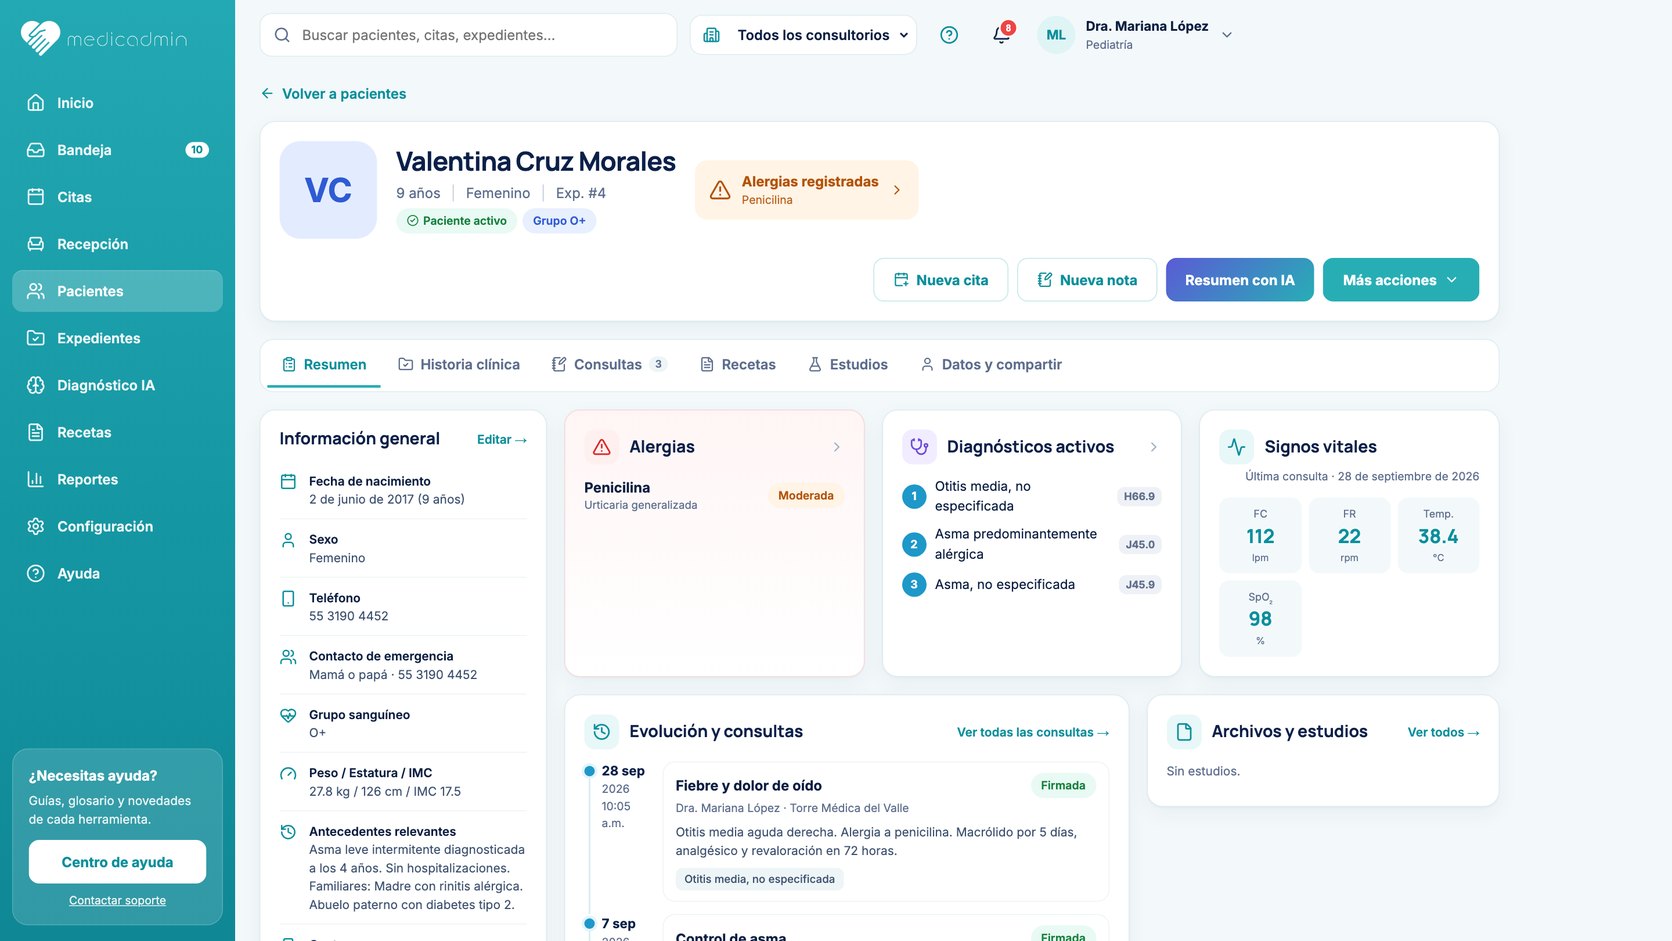The height and width of the screenshot is (941, 1672).
Task: Expand the Alergias card chevron
Action: [x=837, y=447]
